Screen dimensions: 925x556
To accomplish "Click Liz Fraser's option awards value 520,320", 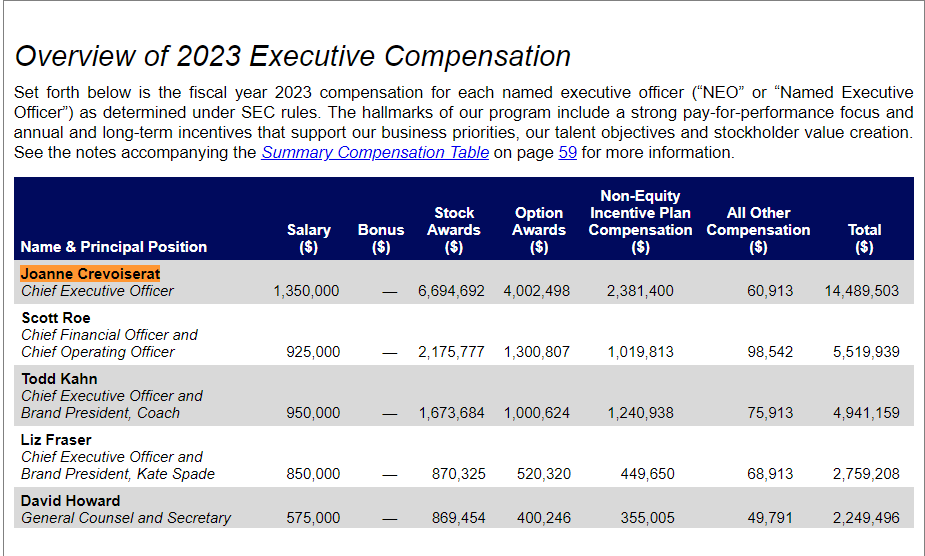I will [x=545, y=474].
